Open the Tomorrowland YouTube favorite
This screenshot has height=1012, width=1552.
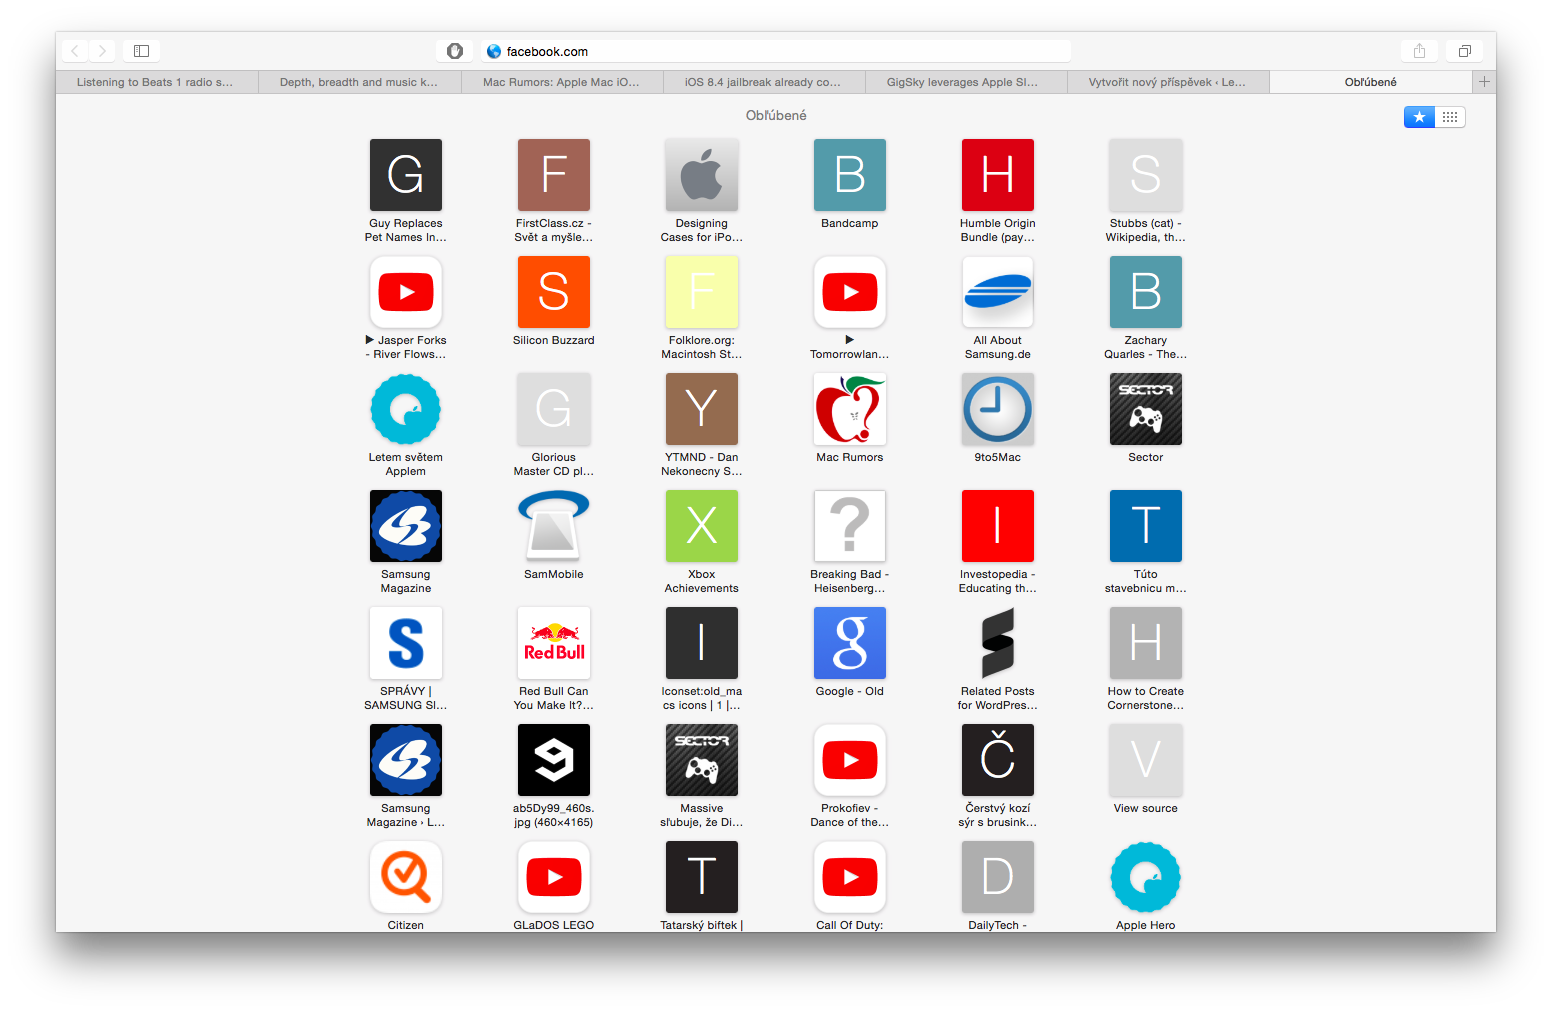point(850,292)
